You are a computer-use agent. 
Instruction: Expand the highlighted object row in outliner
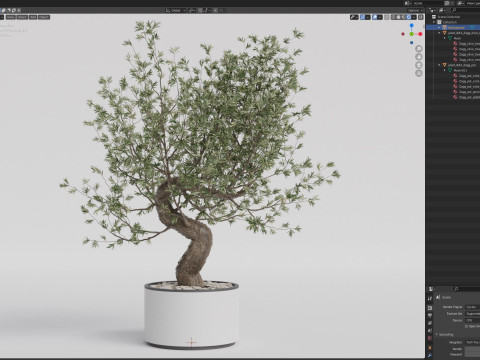(439, 27)
